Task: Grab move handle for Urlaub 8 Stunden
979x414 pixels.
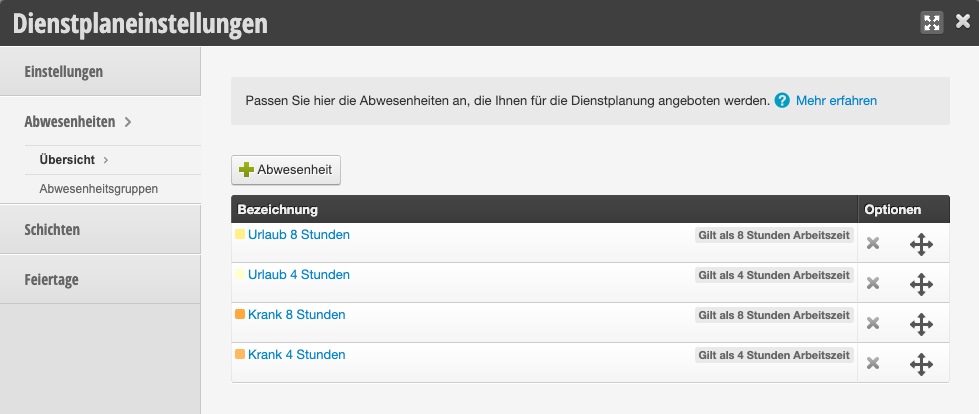Action: click(x=921, y=244)
